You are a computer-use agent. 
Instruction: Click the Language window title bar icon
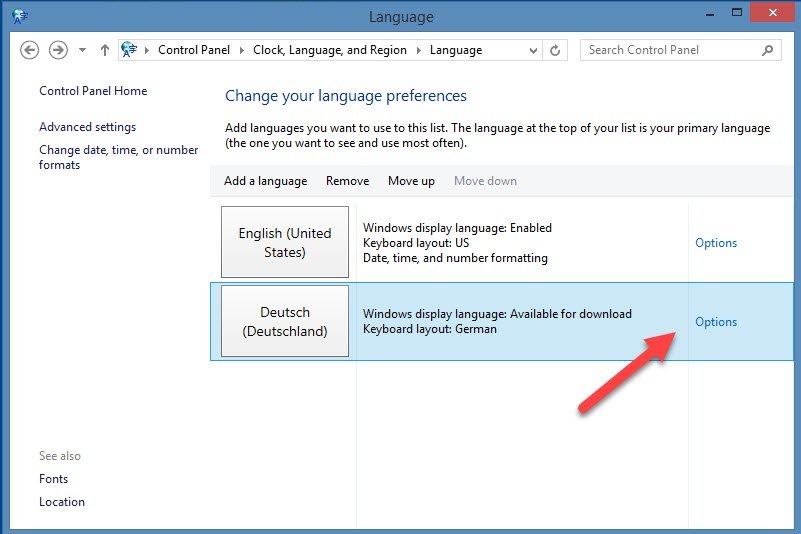click(20, 17)
